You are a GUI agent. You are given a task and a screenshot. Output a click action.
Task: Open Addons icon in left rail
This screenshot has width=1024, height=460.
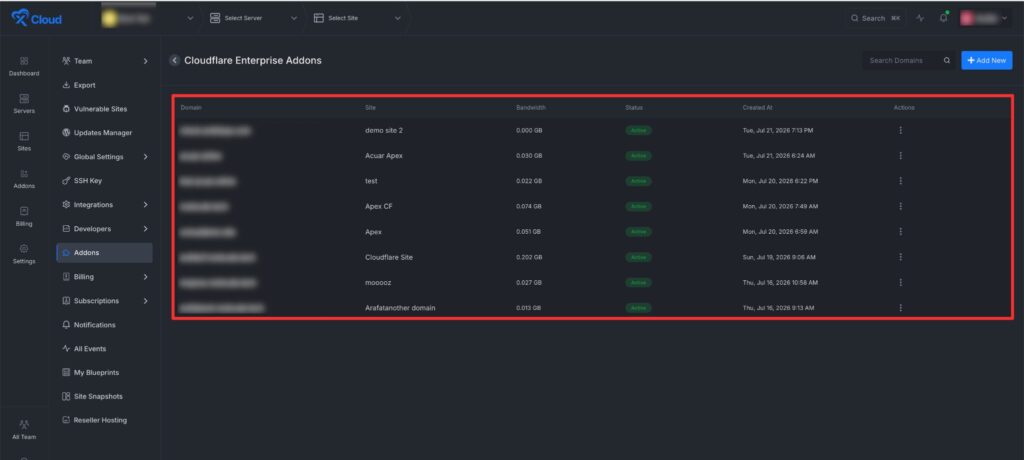(24, 178)
